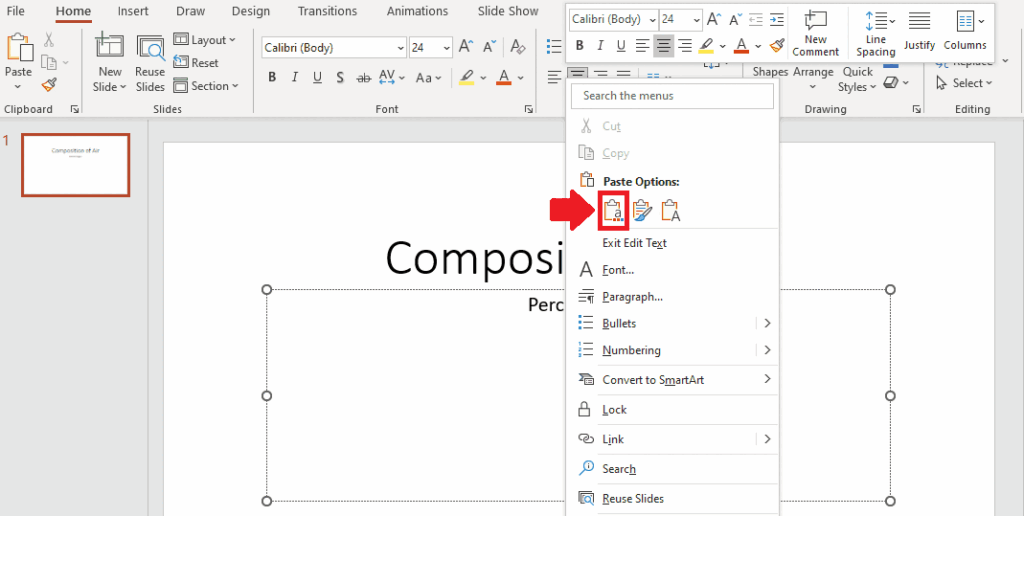Screen dimensions: 1024x576
Task: Click Exit Edit Text in the context menu
Action: [634, 243]
